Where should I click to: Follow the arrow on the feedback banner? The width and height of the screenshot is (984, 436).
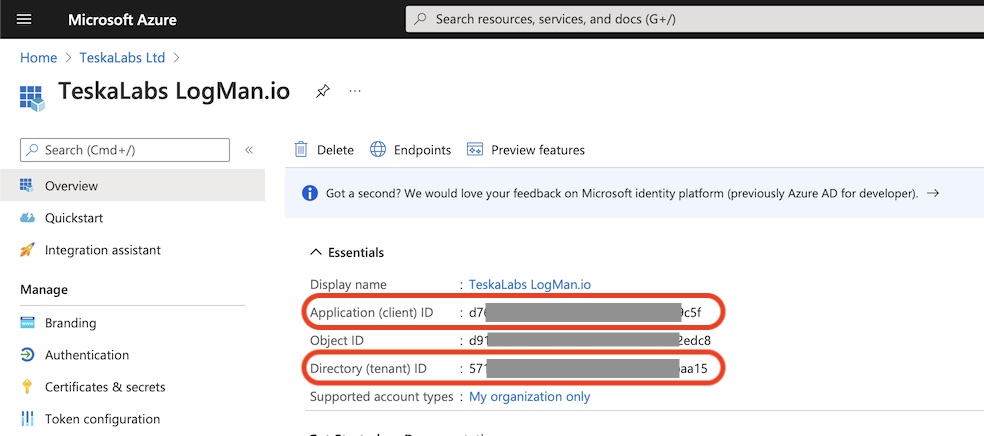933,193
